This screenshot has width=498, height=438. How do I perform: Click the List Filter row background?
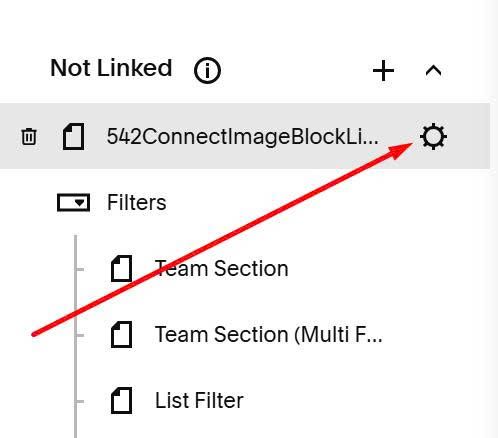pos(333,400)
